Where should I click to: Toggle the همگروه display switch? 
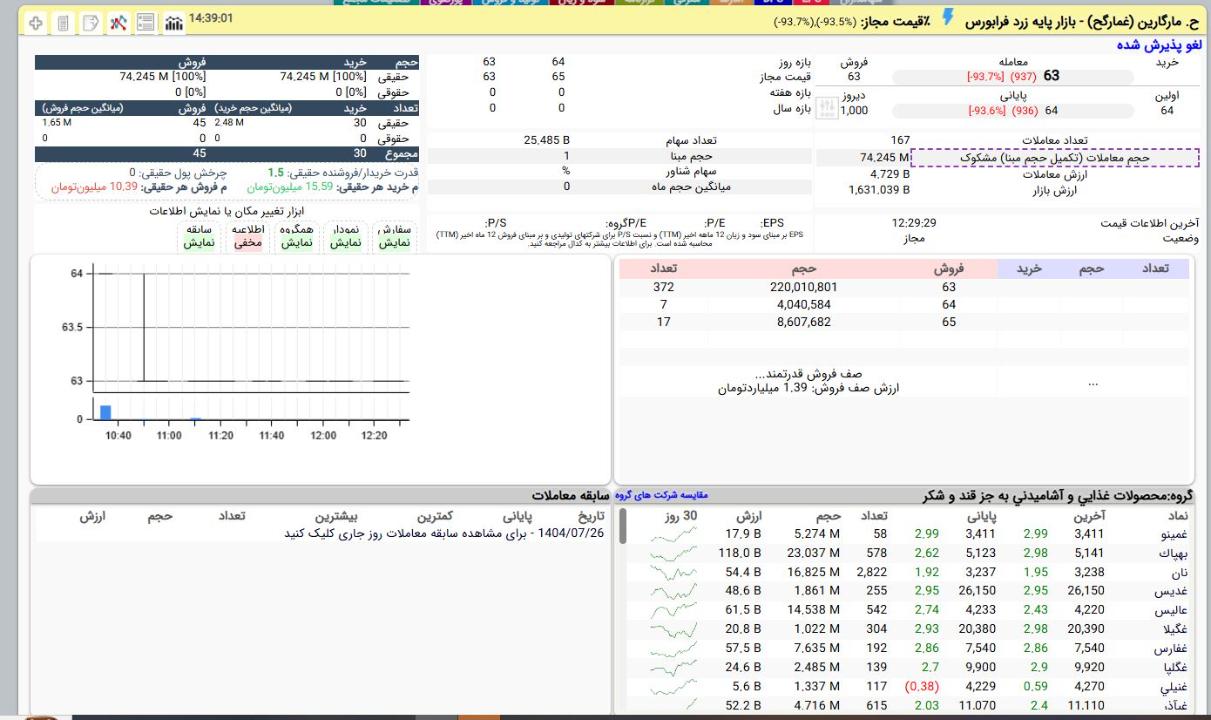coord(292,236)
